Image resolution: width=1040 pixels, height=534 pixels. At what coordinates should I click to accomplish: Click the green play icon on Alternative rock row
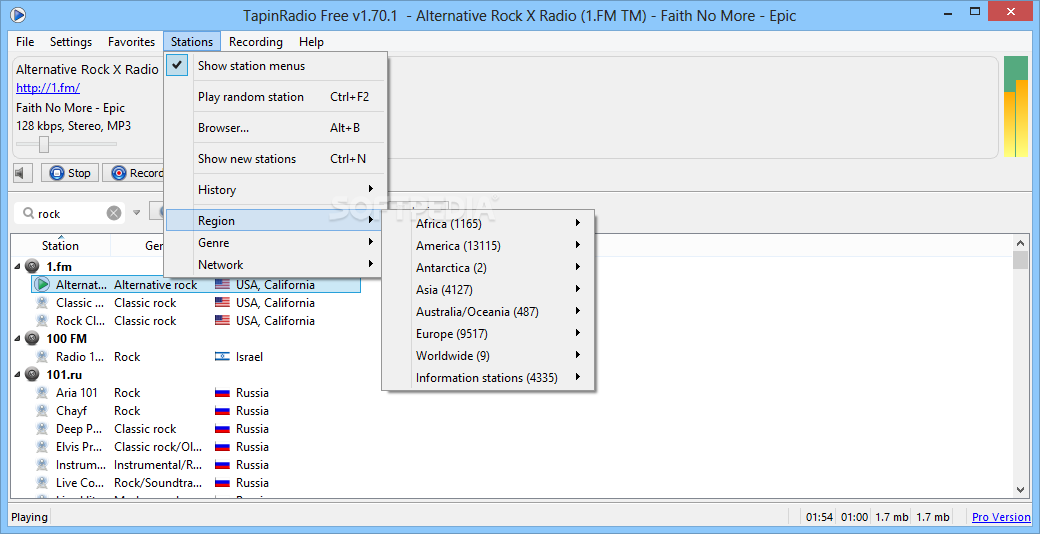pyautogui.click(x=42, y=285)
